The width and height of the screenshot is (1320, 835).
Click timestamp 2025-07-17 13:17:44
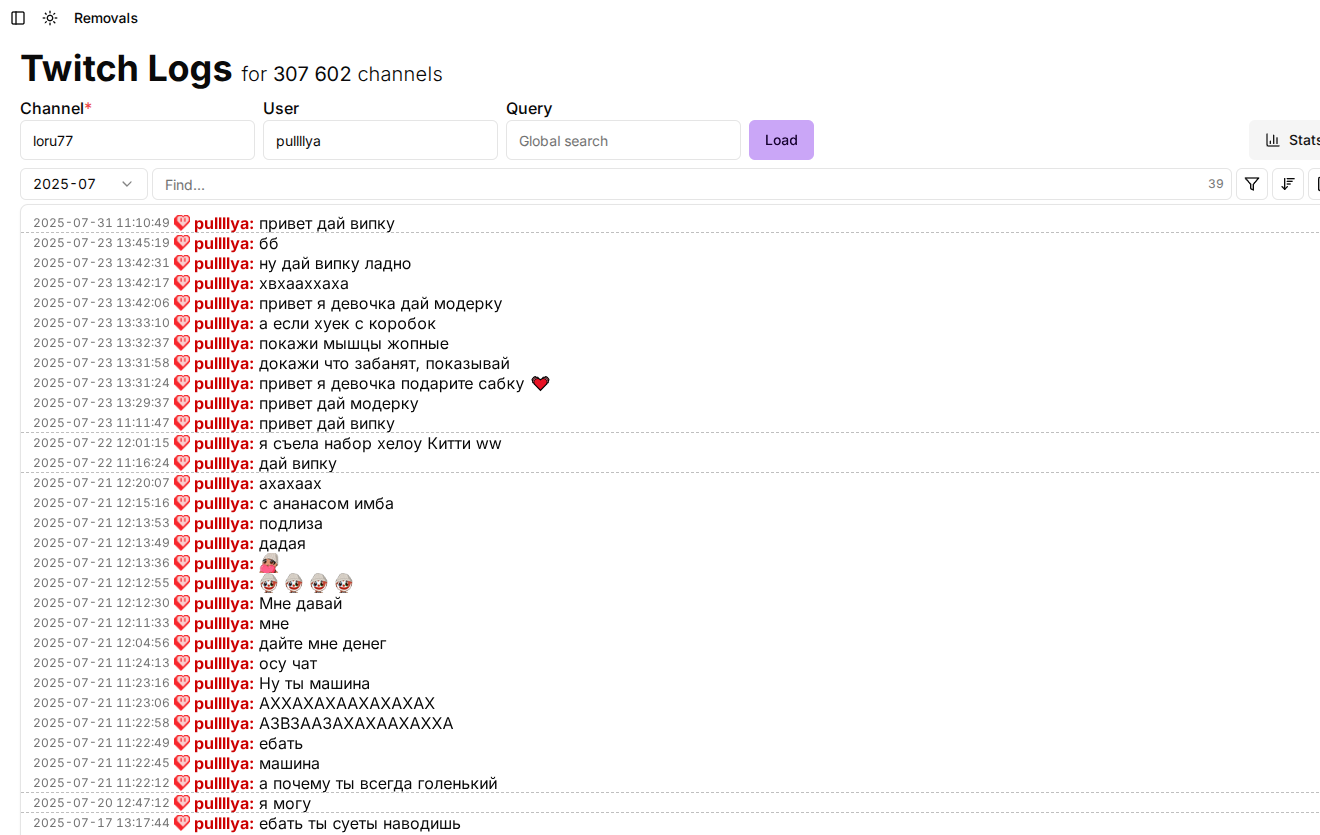101,823
